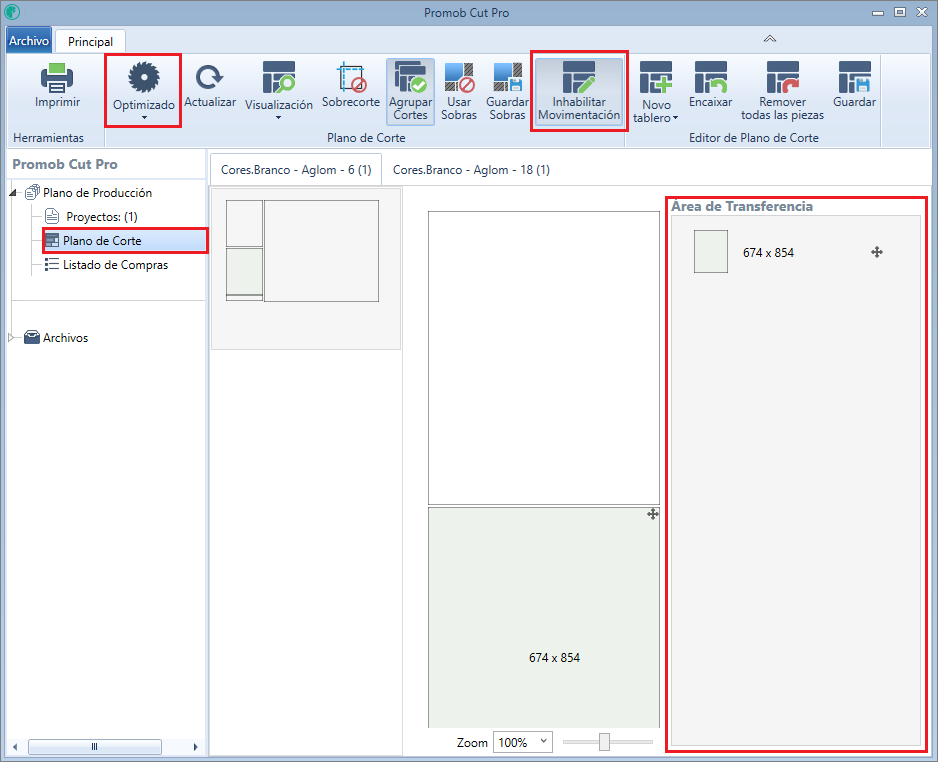The height and width of the screenshot is (762, 938).
Task: Collapse the Plano de Producción tree node
Action: tap(13, 193)
